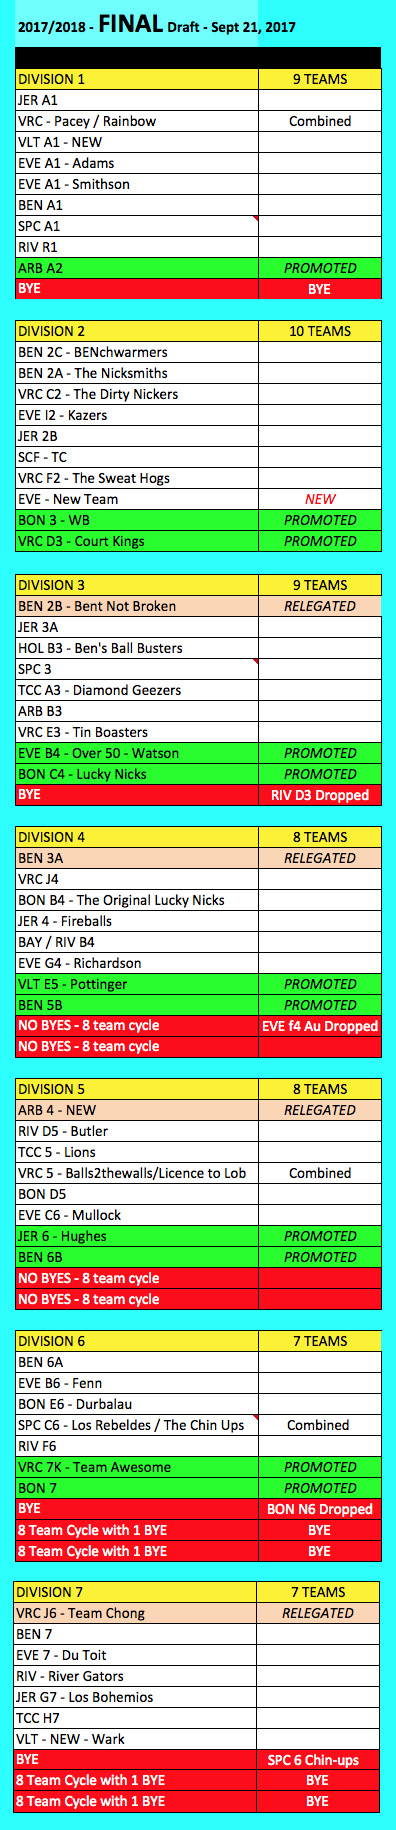Click the 10 TEAMS cell in Division 2

point(320,331)
